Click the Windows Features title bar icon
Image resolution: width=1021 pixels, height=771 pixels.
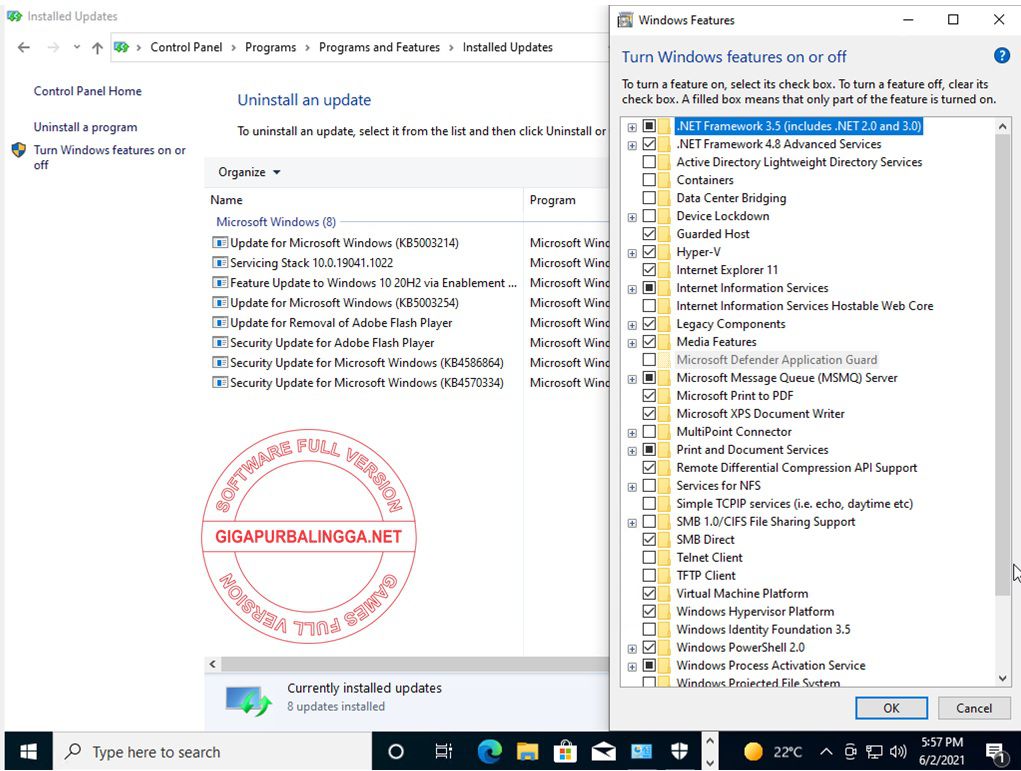625,20
